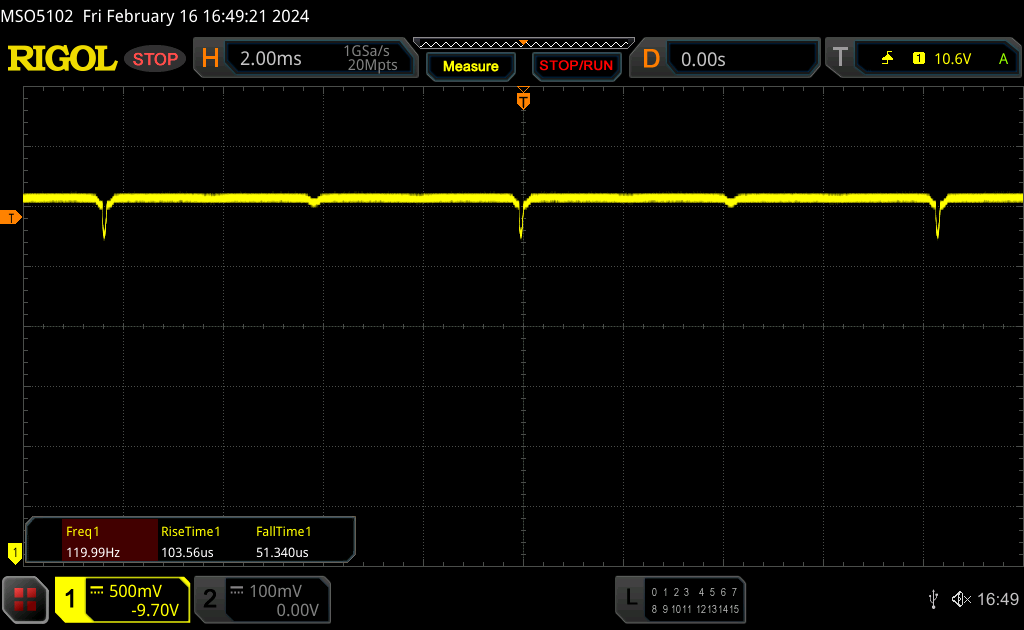Click the RIGOL logo
Viewport: 1024px width, 630px height.
click(62, 59)
